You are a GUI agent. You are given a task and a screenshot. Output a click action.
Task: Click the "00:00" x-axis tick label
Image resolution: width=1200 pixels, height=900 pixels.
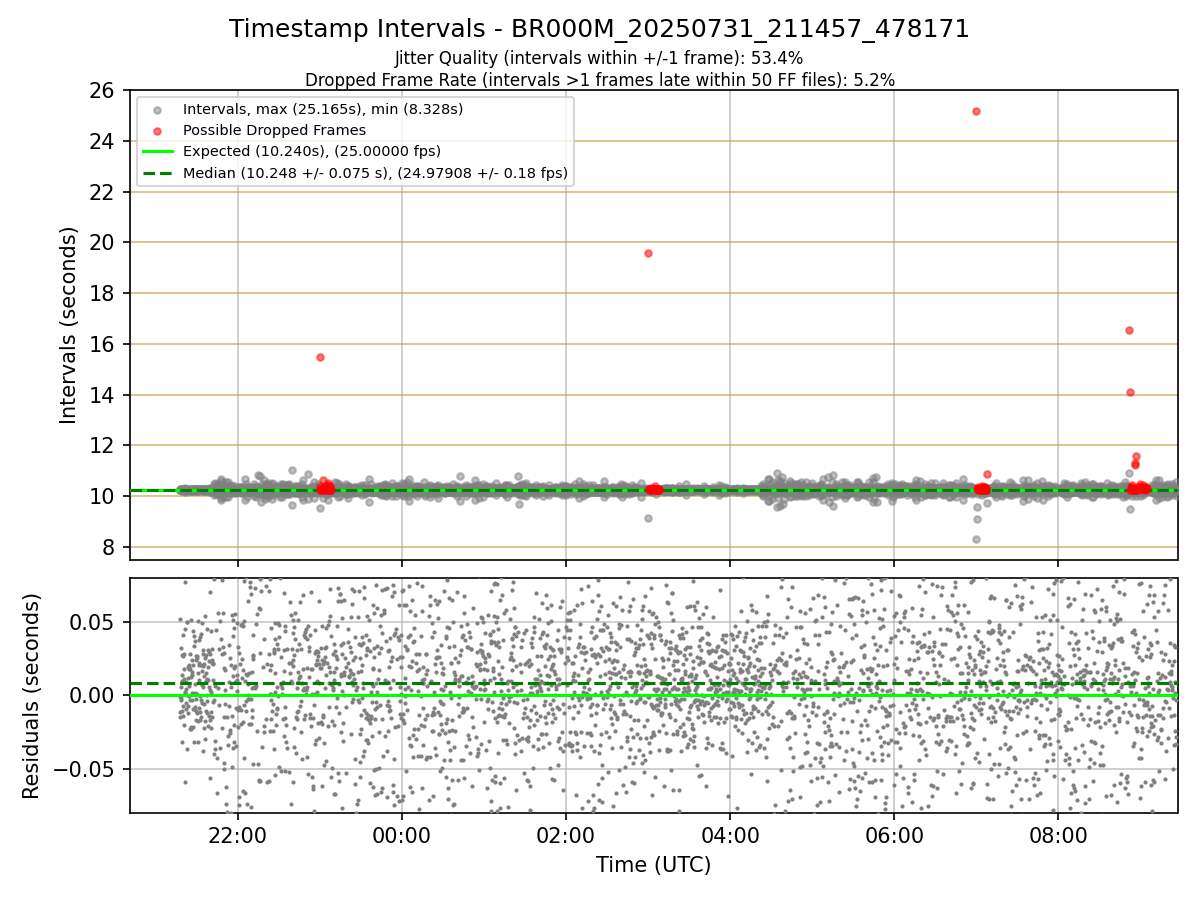402,837
